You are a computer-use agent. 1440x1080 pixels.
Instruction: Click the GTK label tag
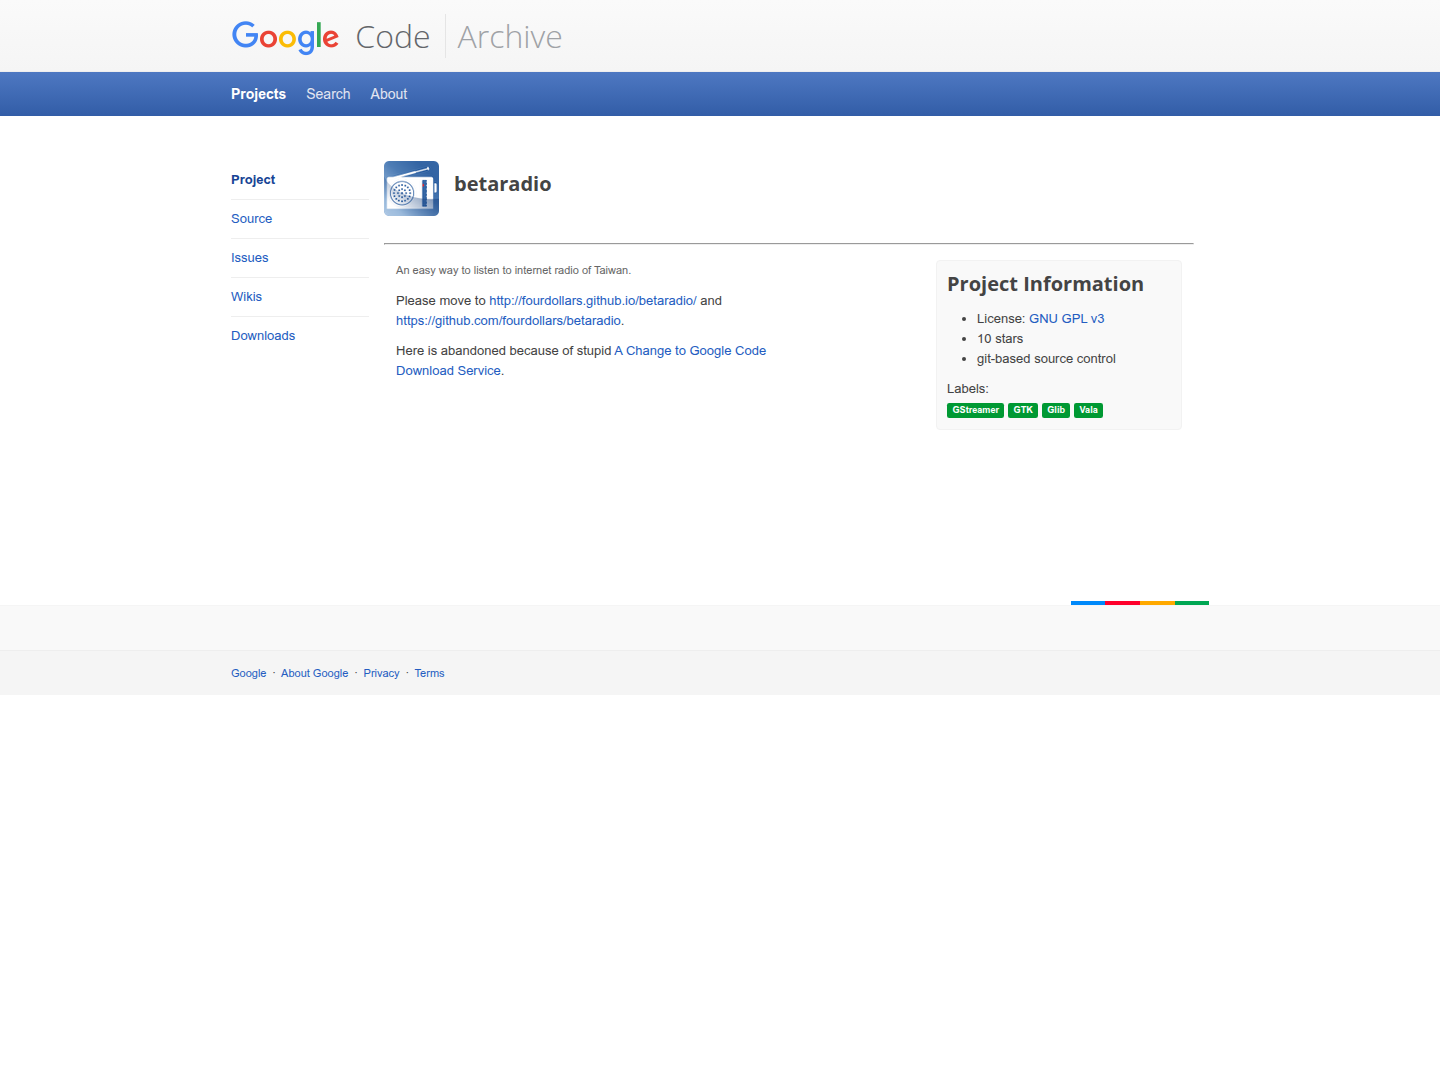(x=1023, y=410)
